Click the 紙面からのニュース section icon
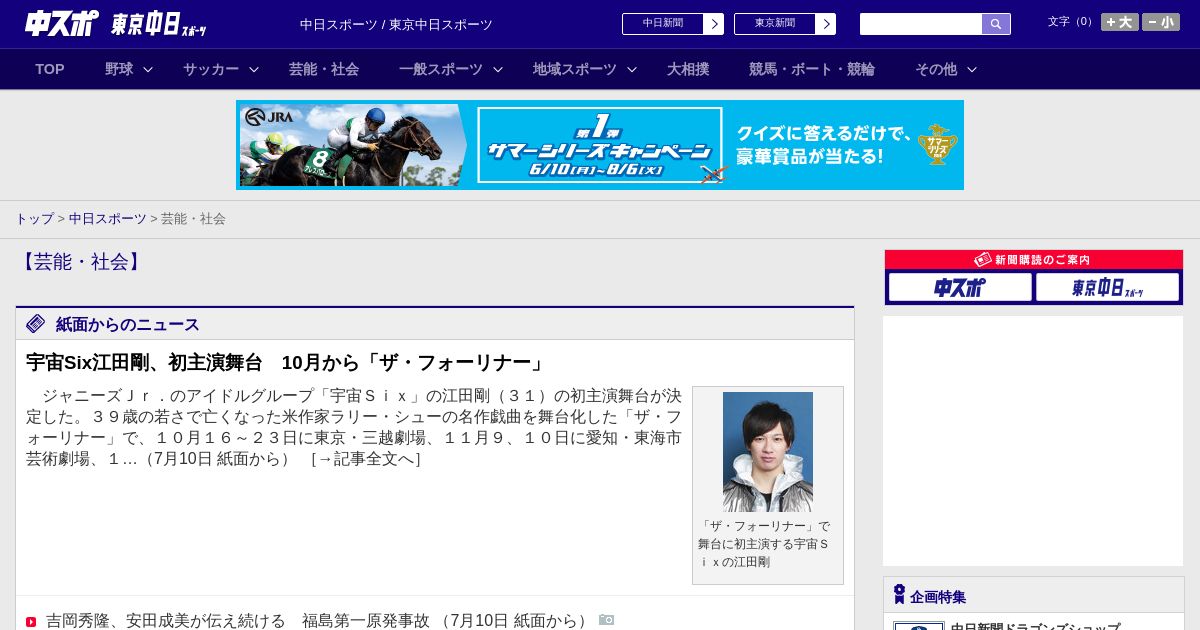This screenshot has height=630, width=1200. coord(36,324)
